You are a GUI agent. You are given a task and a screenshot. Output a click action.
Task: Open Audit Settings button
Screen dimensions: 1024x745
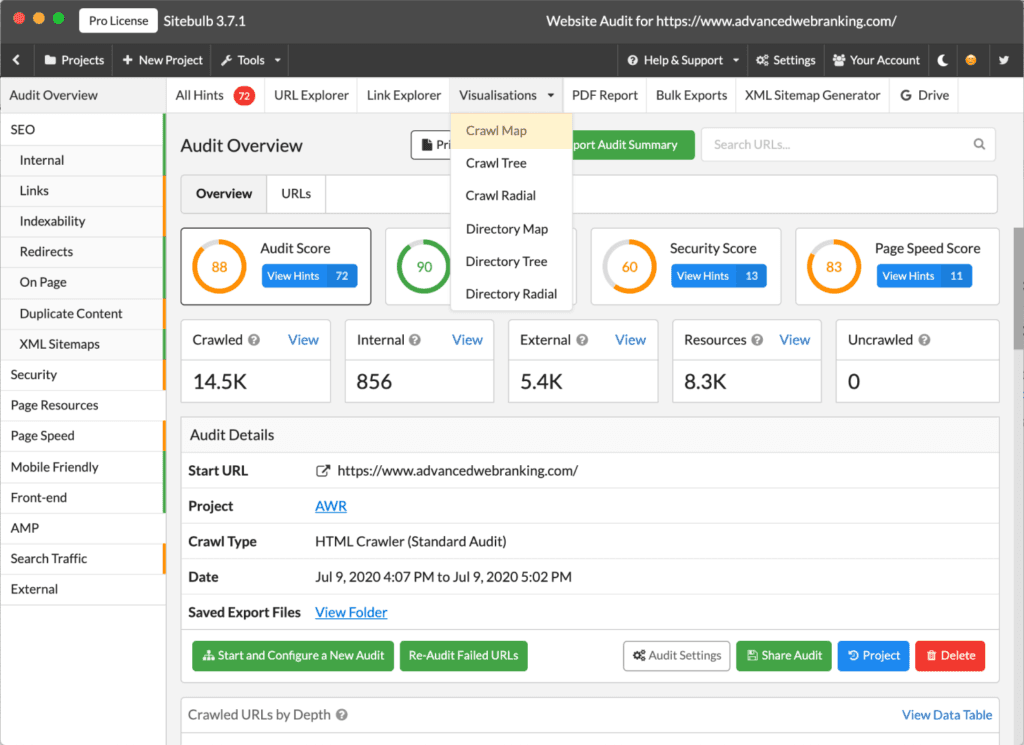click(x=677, y=656)
